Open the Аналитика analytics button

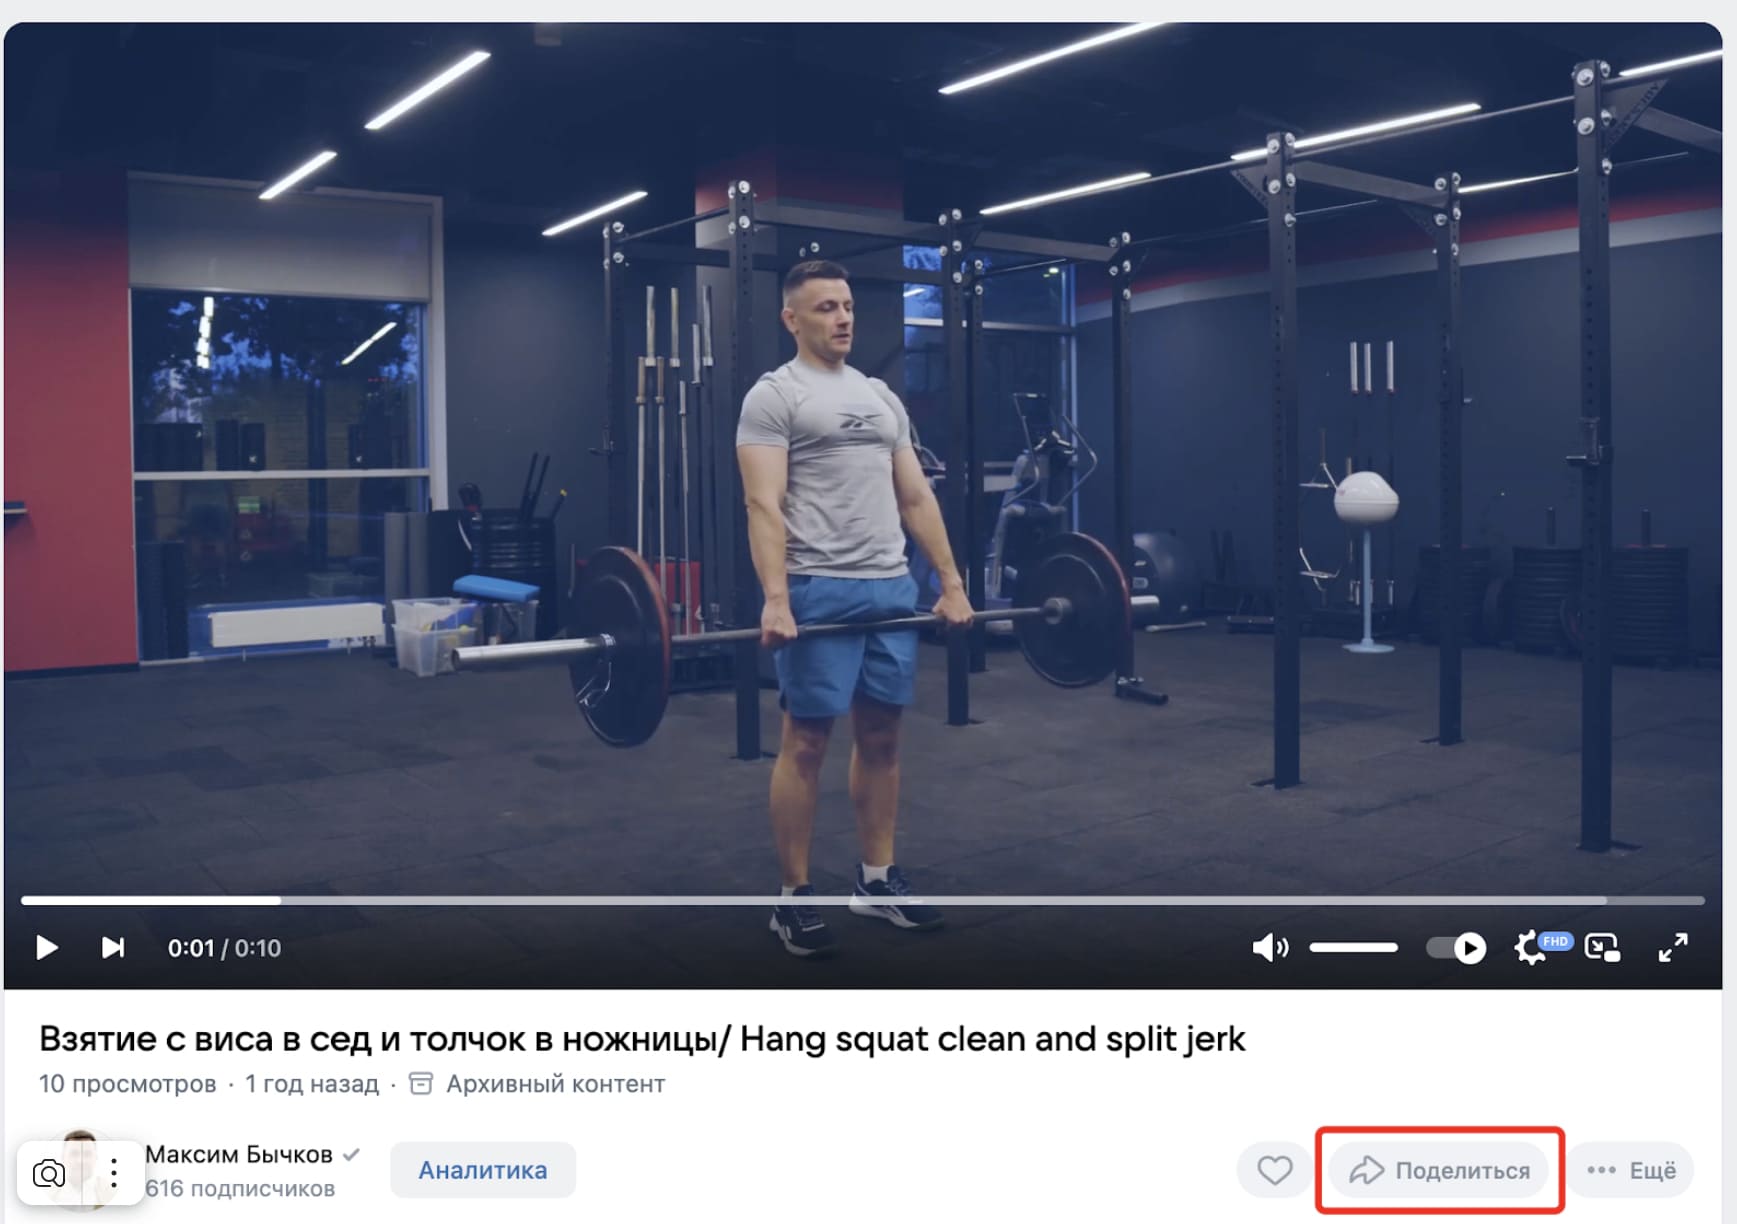click(x=483, y=1170)
